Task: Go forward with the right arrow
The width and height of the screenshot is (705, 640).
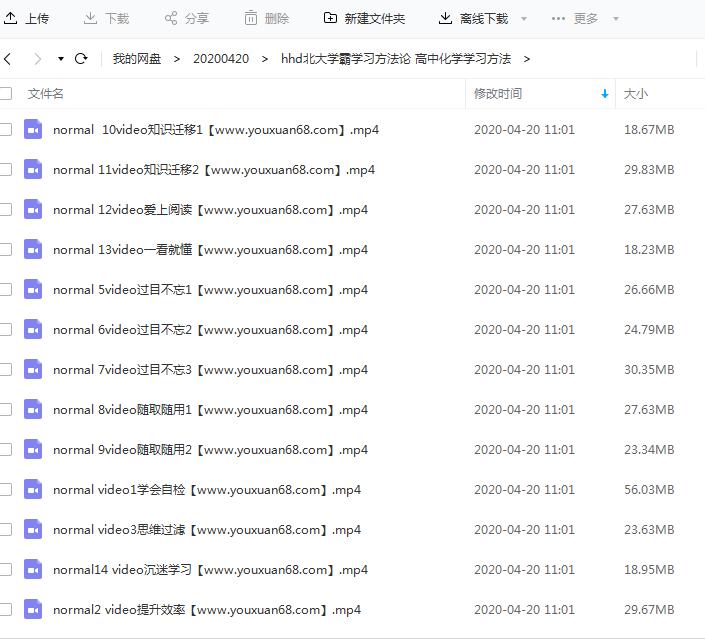Action: click(x=38, y=58)
